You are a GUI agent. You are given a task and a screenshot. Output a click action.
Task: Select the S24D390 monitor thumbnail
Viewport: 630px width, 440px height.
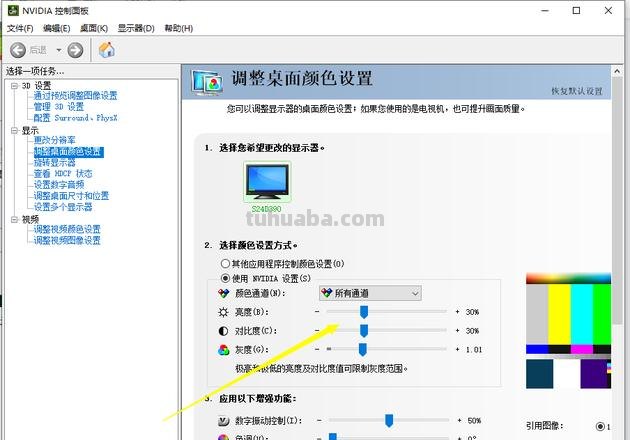(267, 182)
